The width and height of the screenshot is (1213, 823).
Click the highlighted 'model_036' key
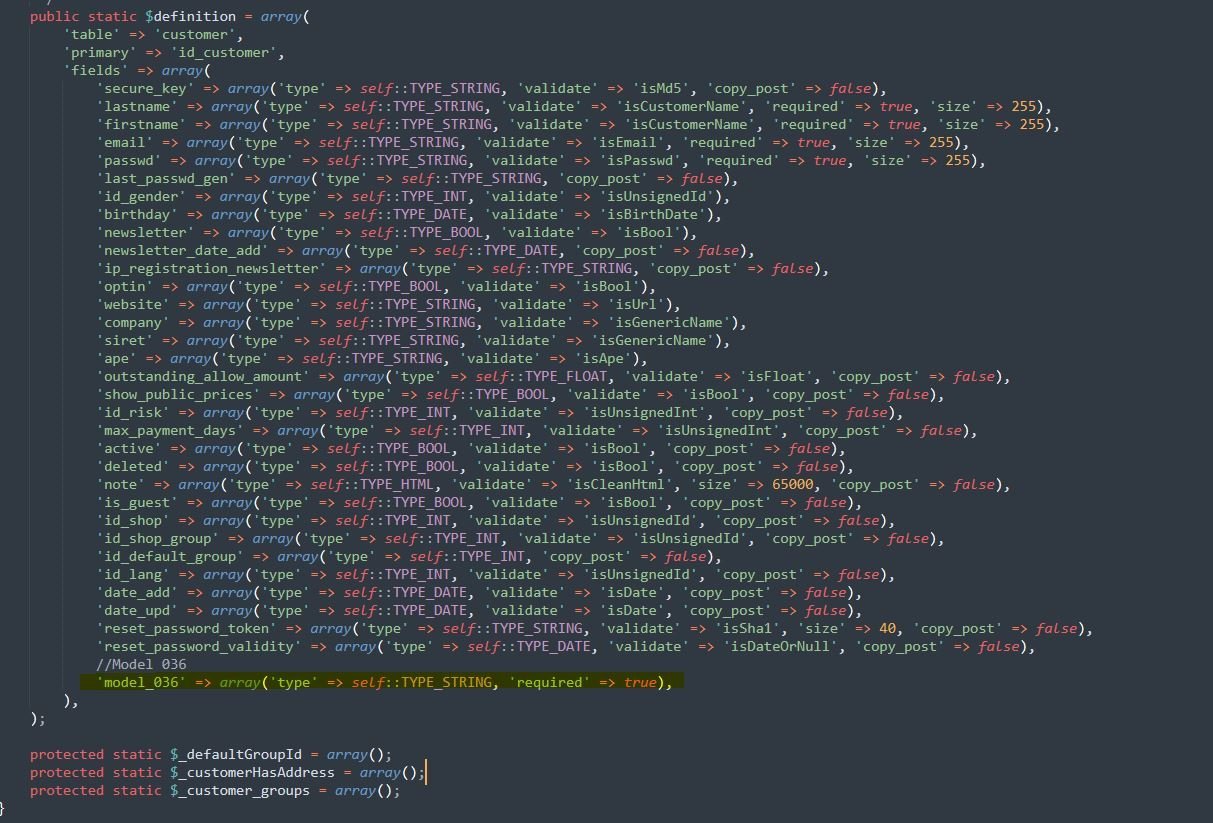click(x=141, y=682)
